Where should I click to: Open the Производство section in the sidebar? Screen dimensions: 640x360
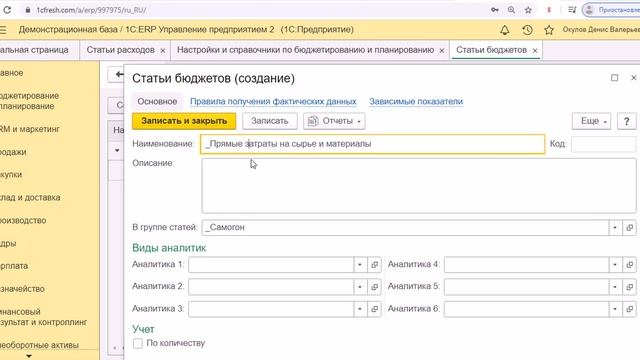[x=23, y=220]
